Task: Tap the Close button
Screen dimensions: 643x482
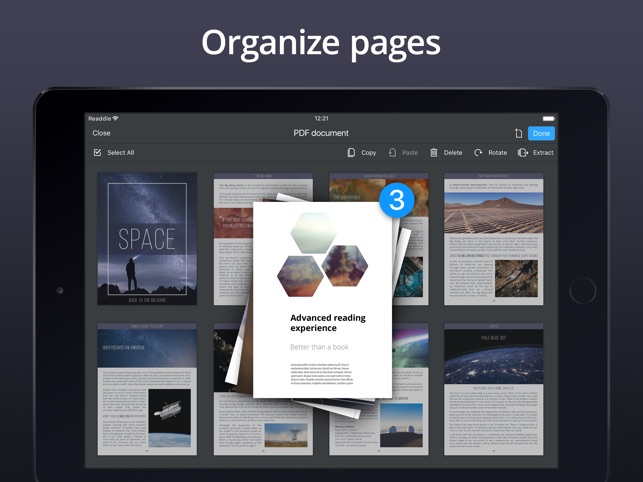Action: point(101,133)
